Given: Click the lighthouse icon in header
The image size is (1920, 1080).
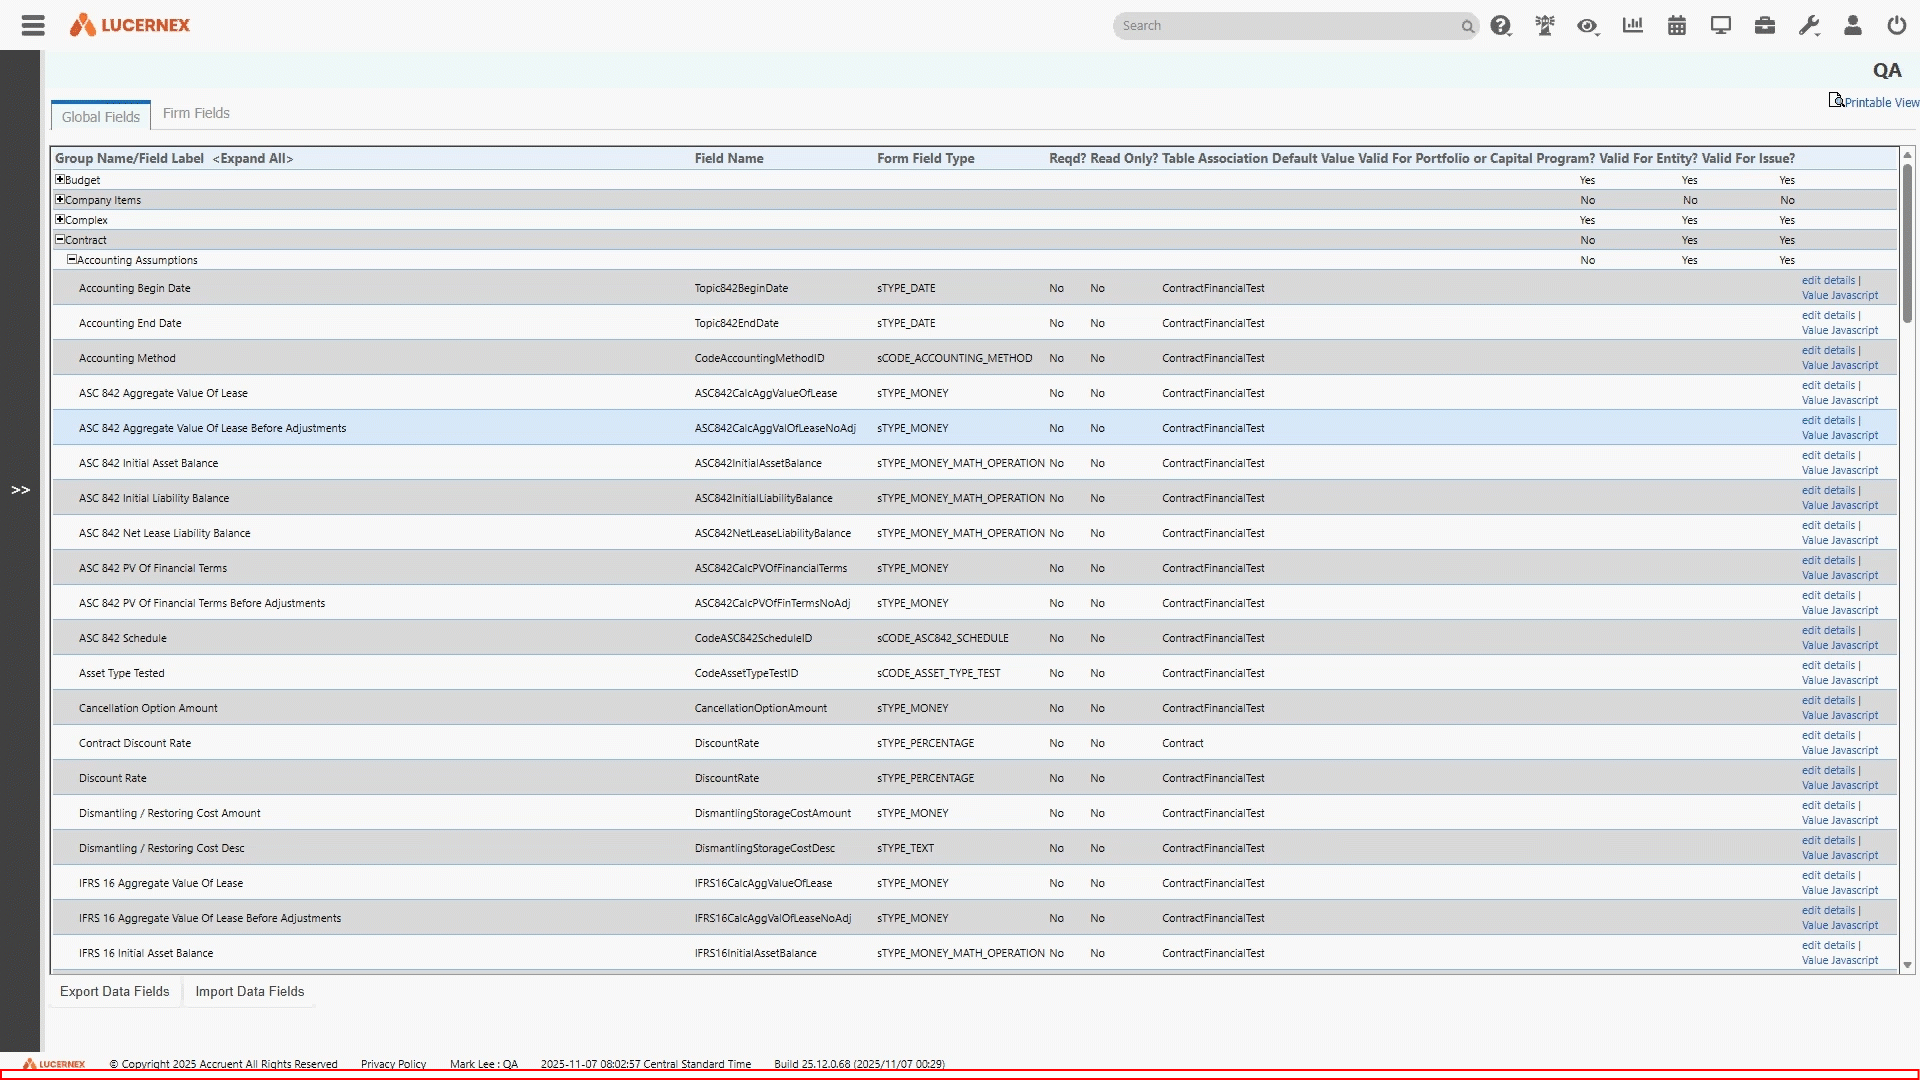Looking at the screenshot, I should pos(1545,26).
